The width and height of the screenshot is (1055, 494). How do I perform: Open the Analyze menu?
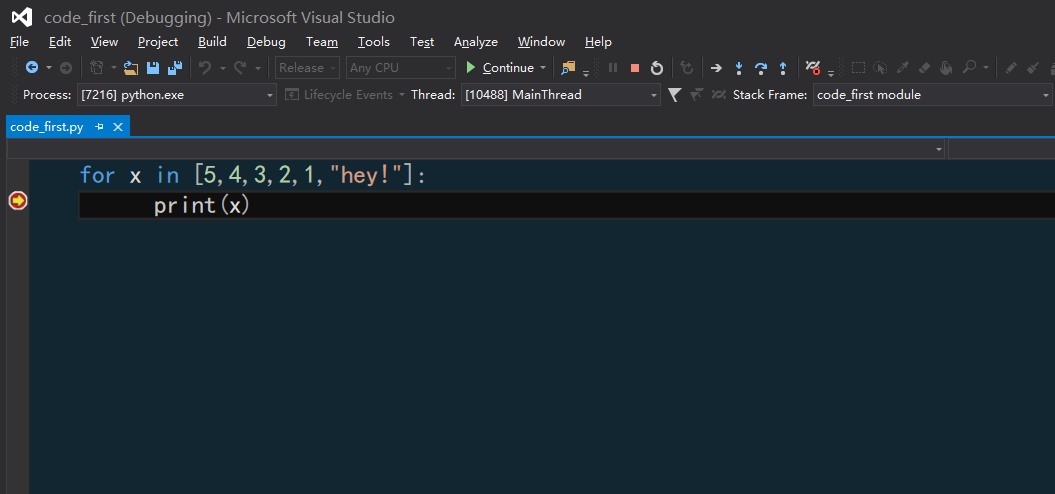(x=476, y=42)
